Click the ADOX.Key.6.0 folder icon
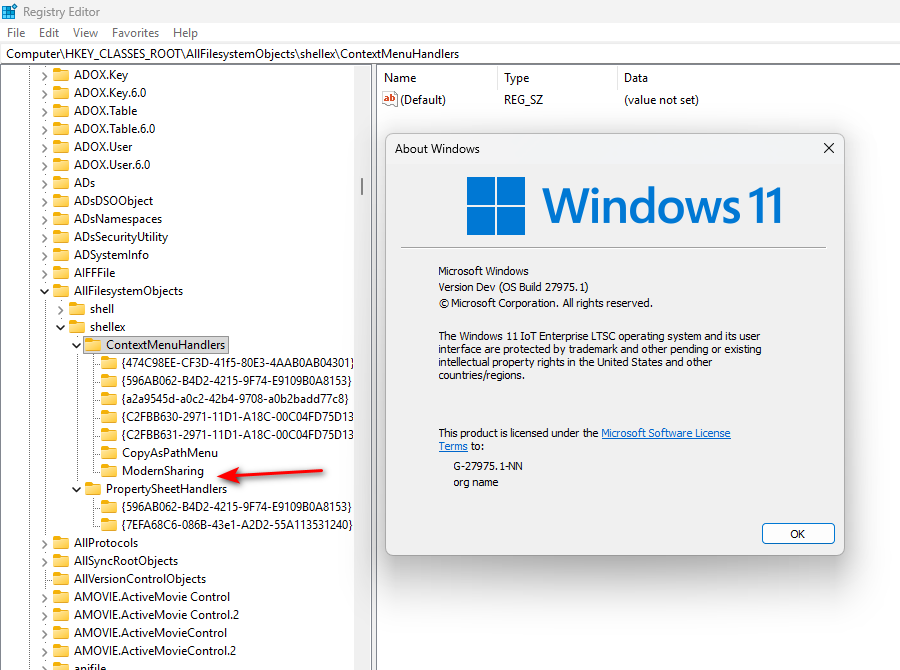This screenshot has width=900, height=670. coord(60,92)
